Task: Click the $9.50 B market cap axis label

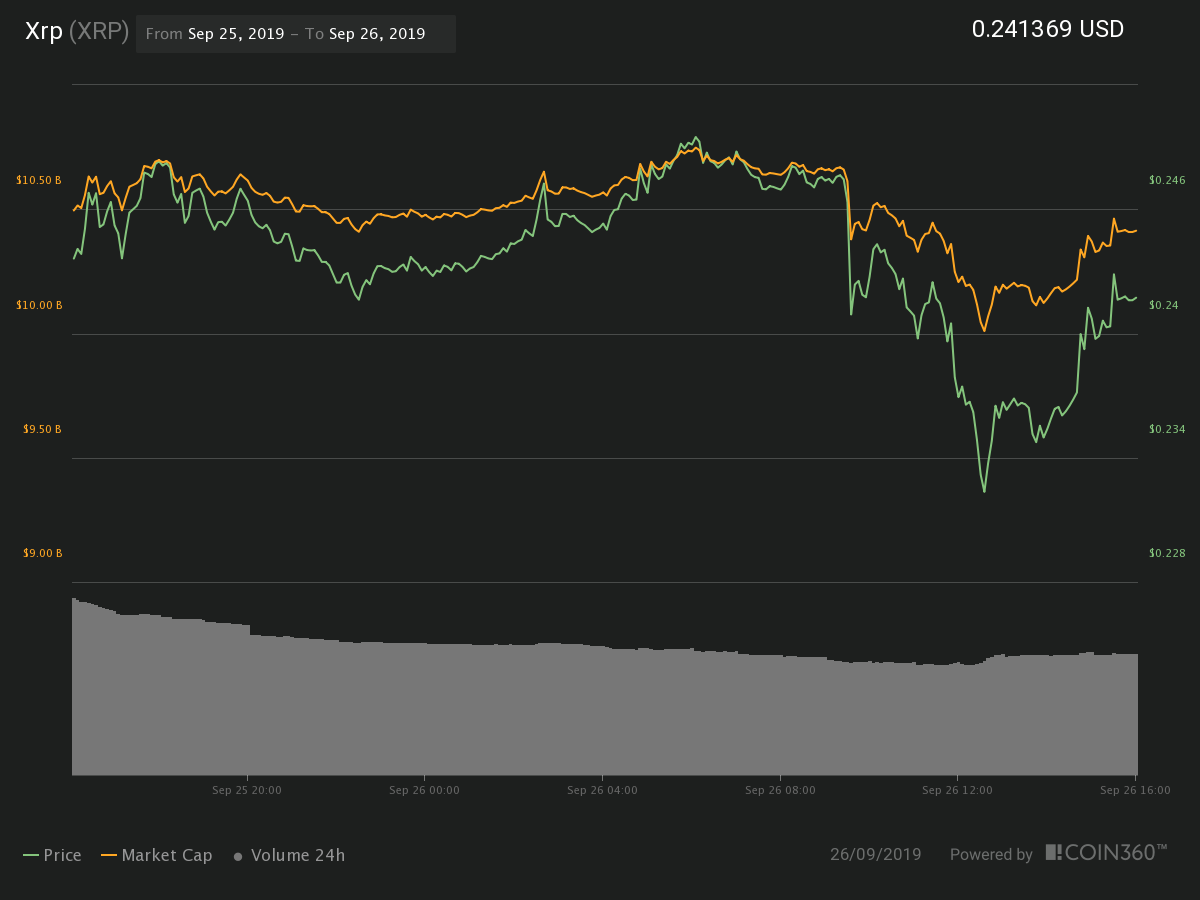Action: (42, 429)
